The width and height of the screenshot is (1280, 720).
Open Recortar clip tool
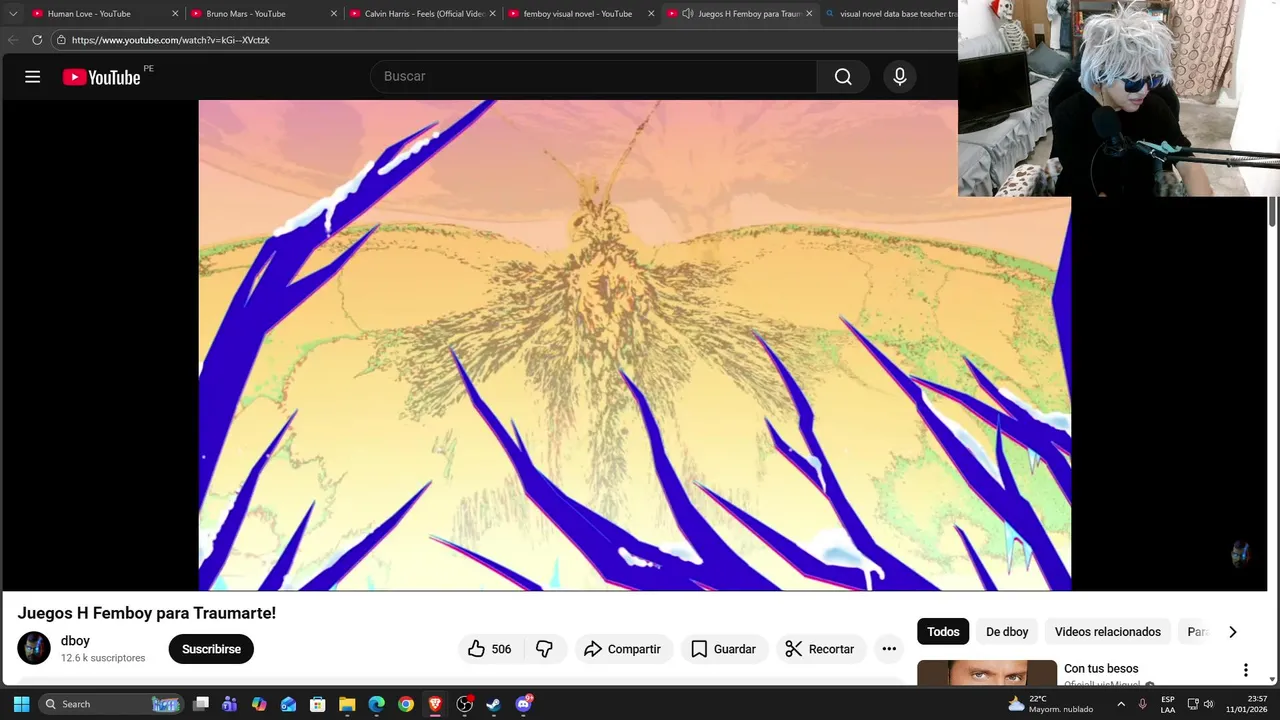(820, 649)
